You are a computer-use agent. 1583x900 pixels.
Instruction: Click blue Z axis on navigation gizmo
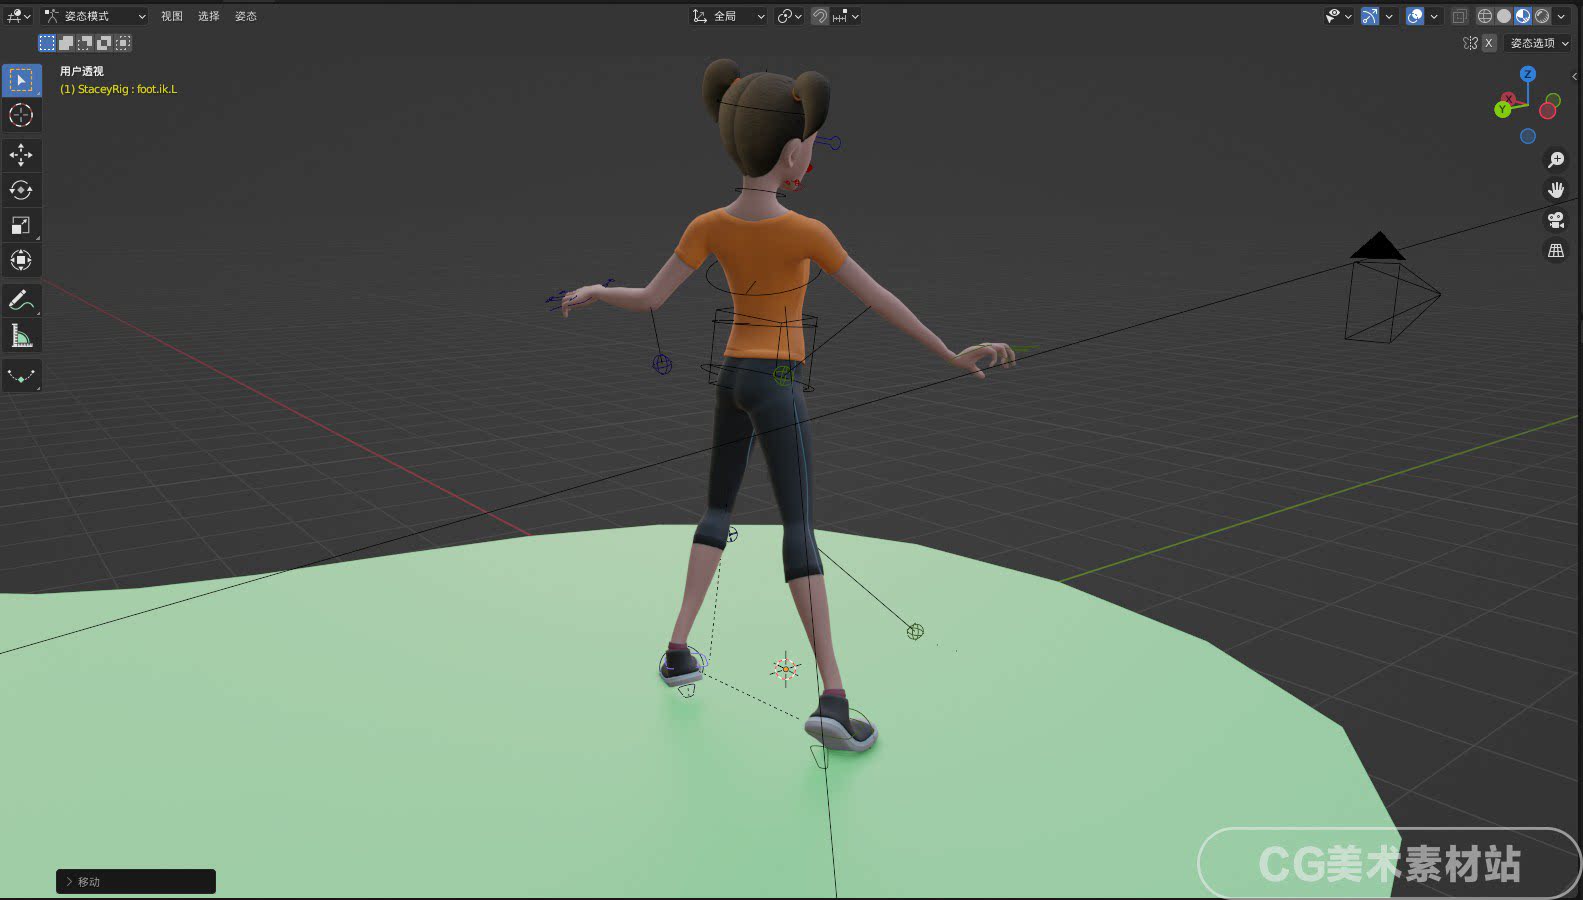click(x=1528, y=74)
